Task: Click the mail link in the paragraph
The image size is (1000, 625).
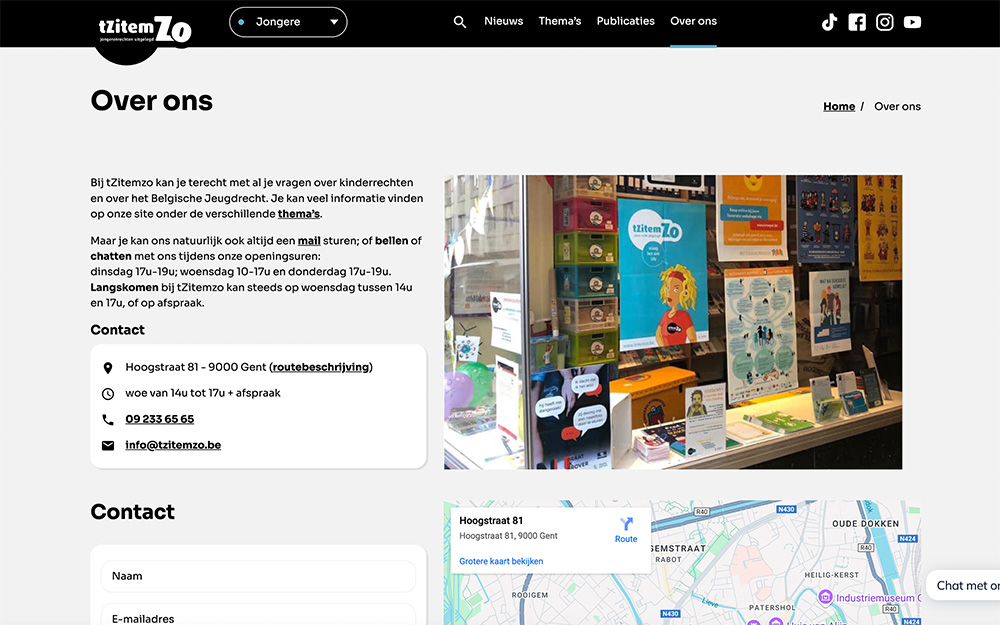Action: click(309, 240)
